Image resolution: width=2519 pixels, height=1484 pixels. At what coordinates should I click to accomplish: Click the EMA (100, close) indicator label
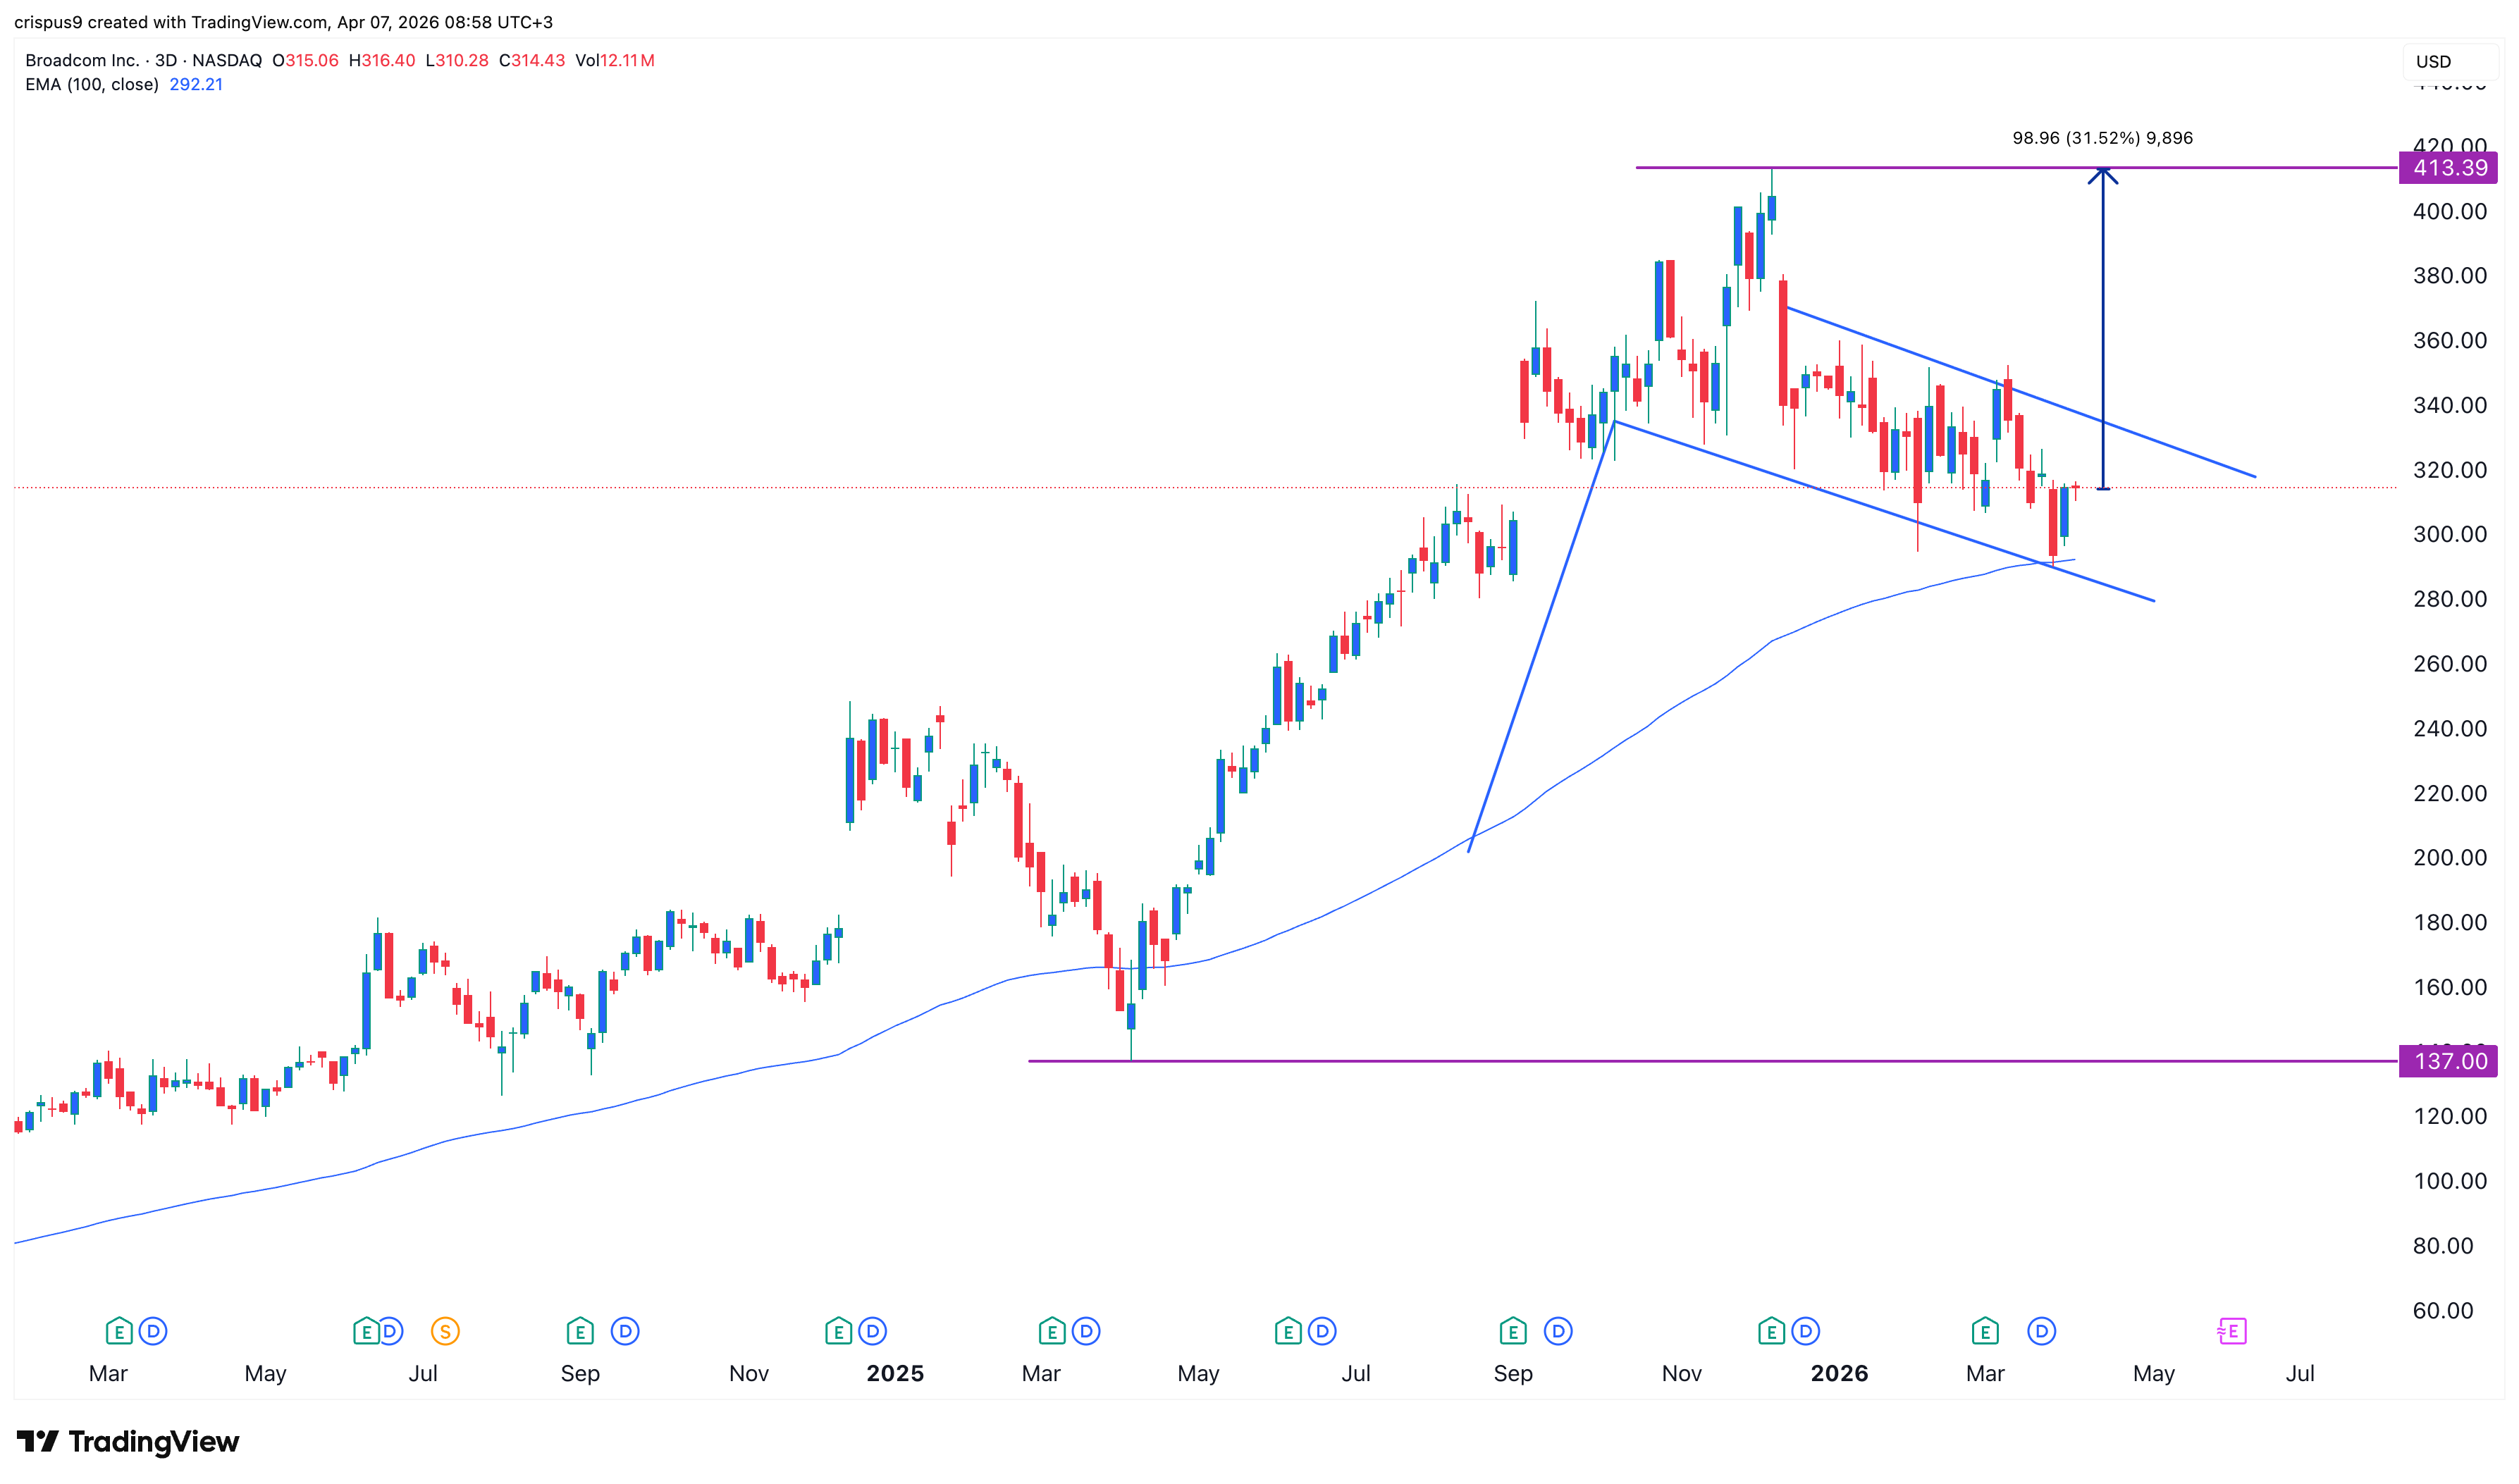click(x=91, y=84)
